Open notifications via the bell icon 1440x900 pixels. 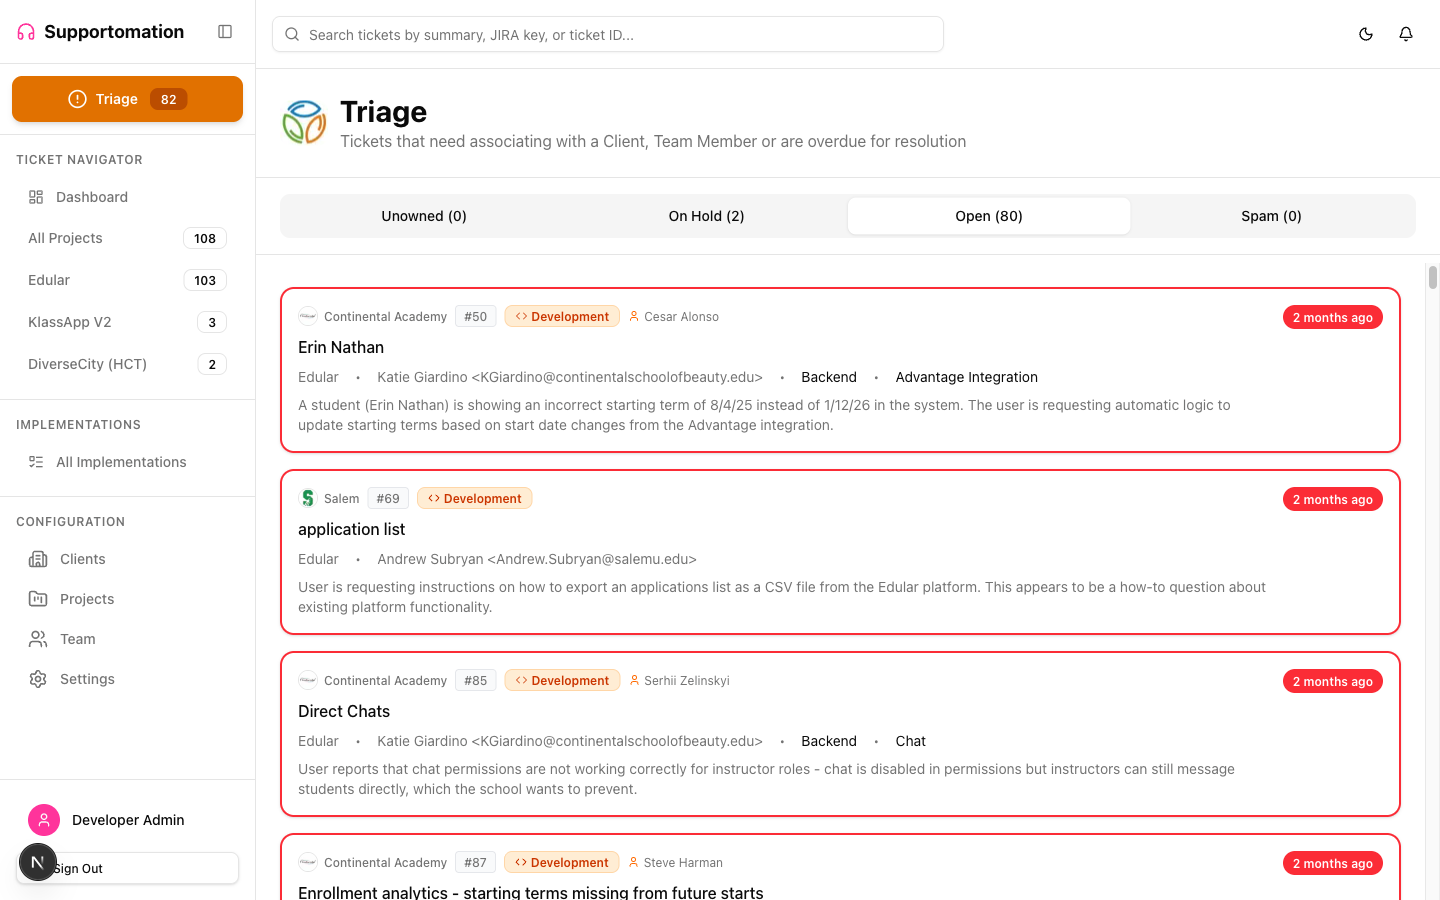[1405, 33]
